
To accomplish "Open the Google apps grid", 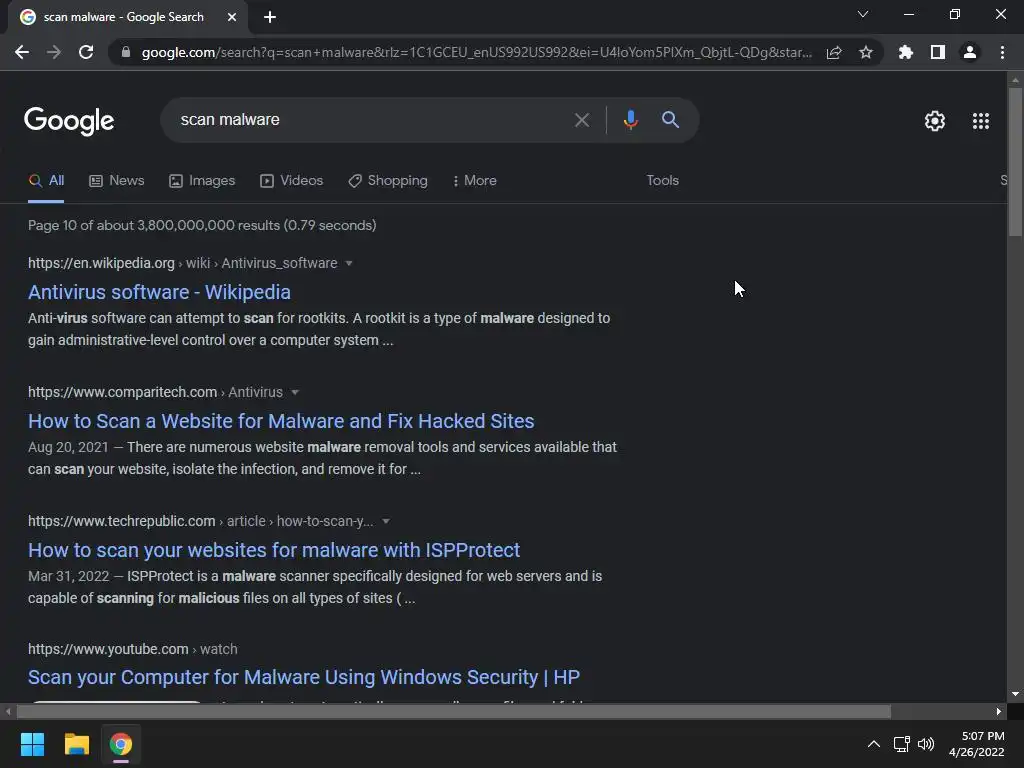I will point(981,121).
